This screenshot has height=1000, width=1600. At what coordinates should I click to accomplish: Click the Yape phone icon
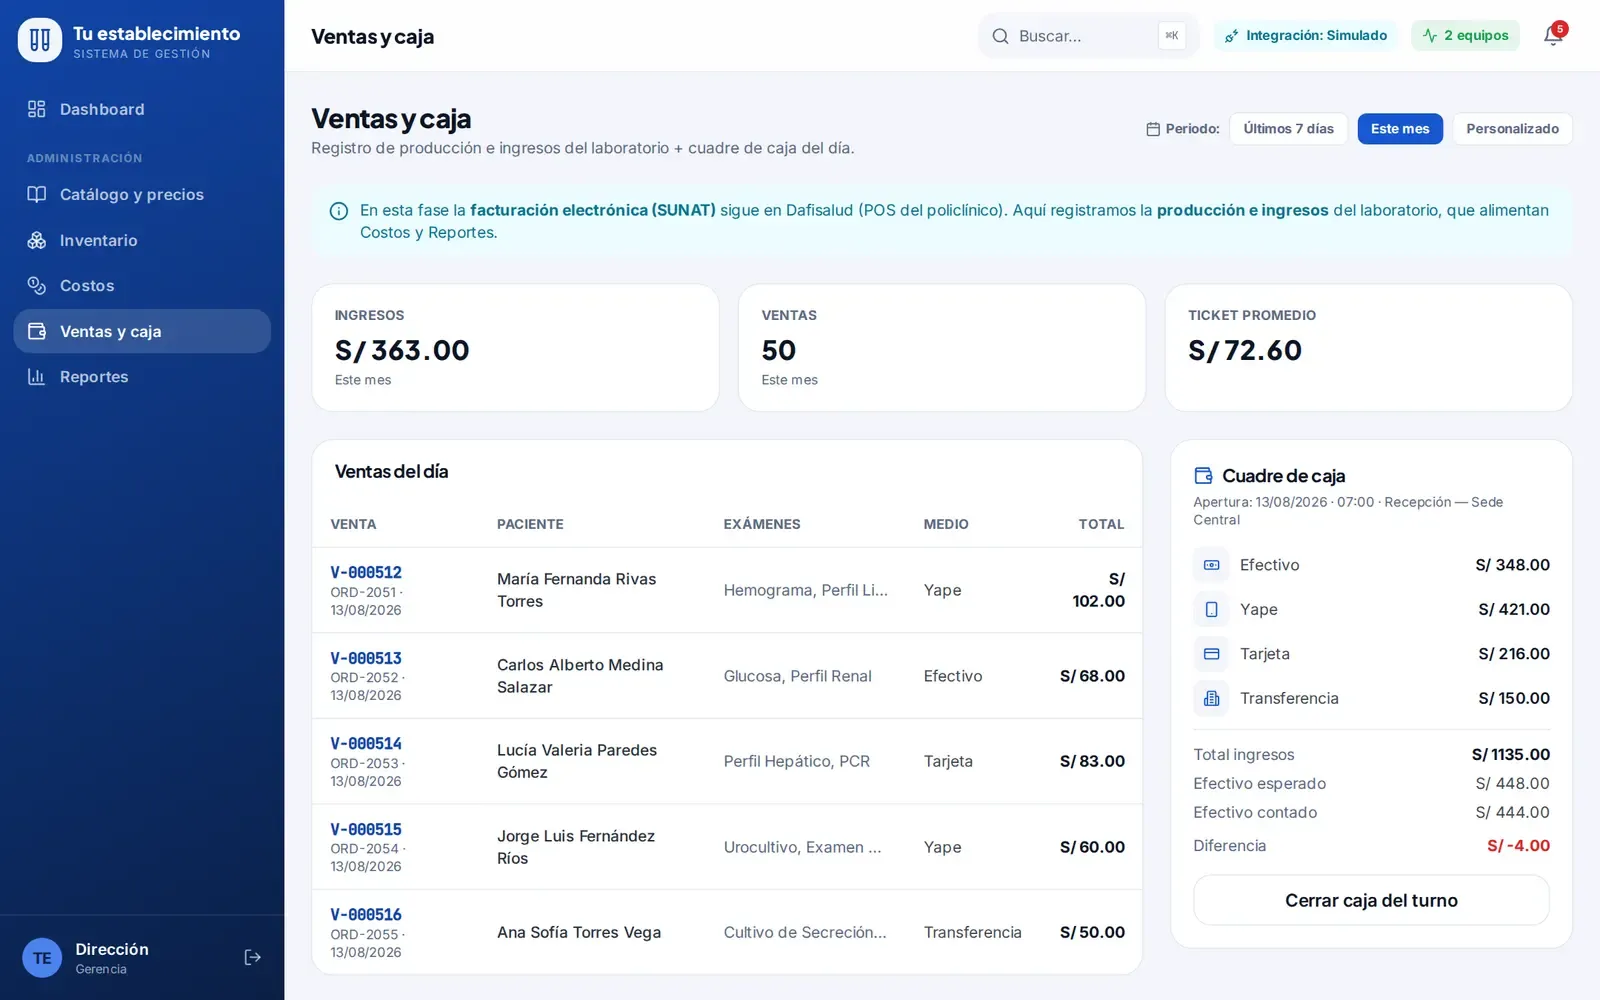(x=1211, y=609)
